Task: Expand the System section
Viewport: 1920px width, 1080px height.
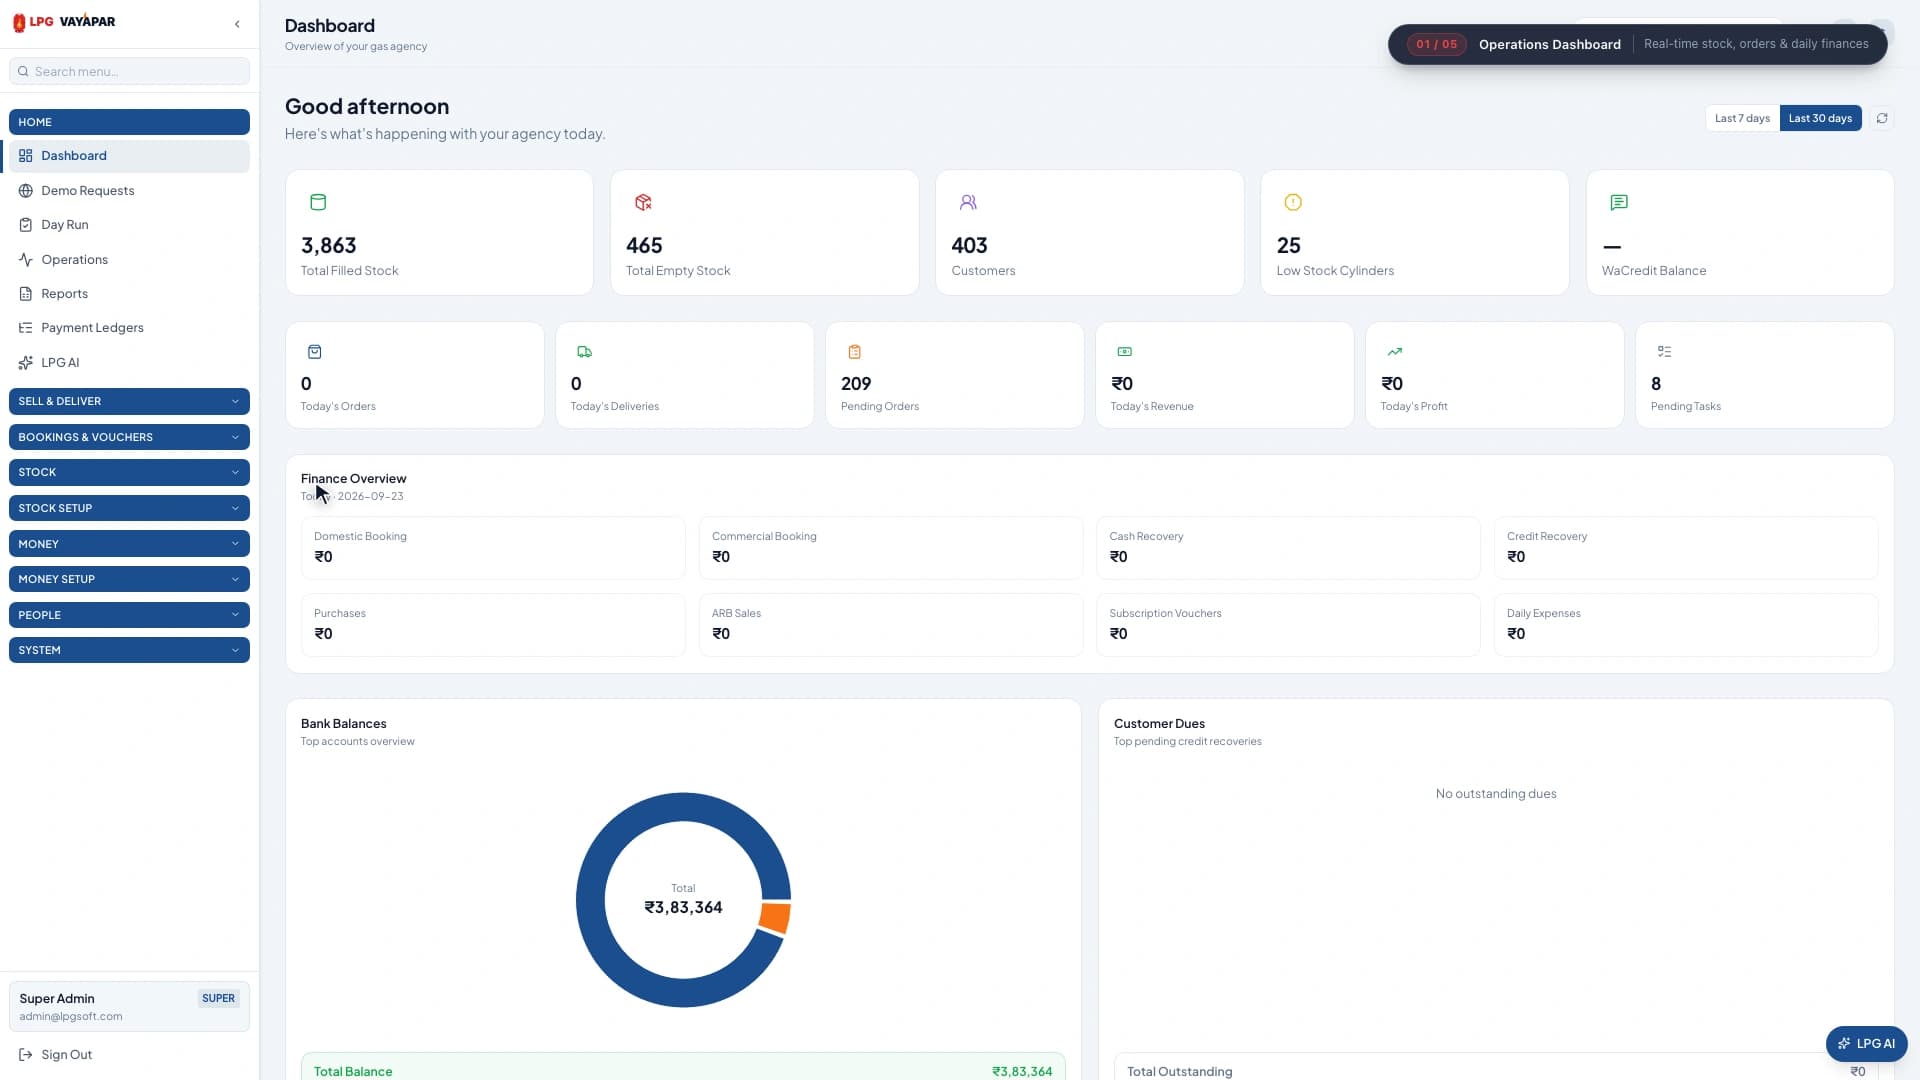Action: [x=129, y=650]
